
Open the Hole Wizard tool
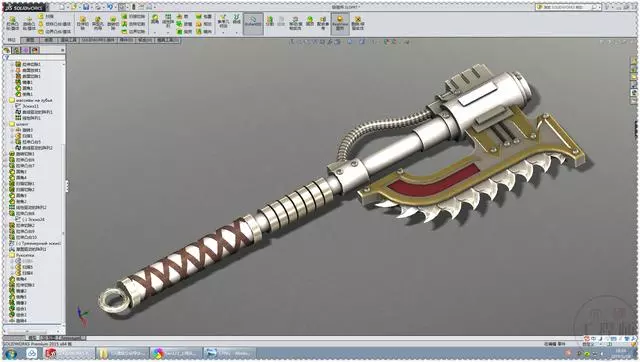(x=98, y=23)
